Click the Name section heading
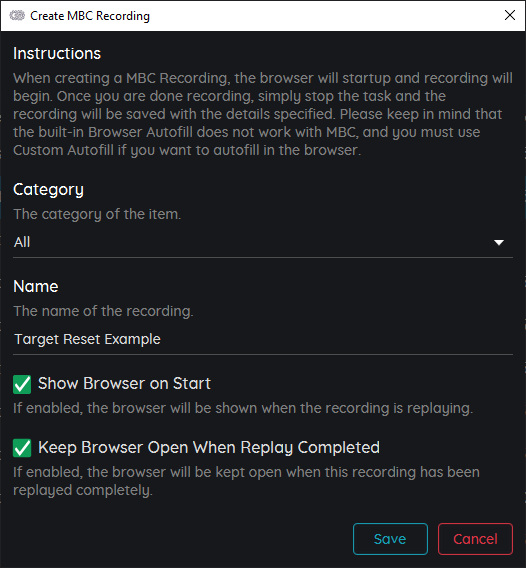This screenshot has width=526, height=568. coord(36,287)
